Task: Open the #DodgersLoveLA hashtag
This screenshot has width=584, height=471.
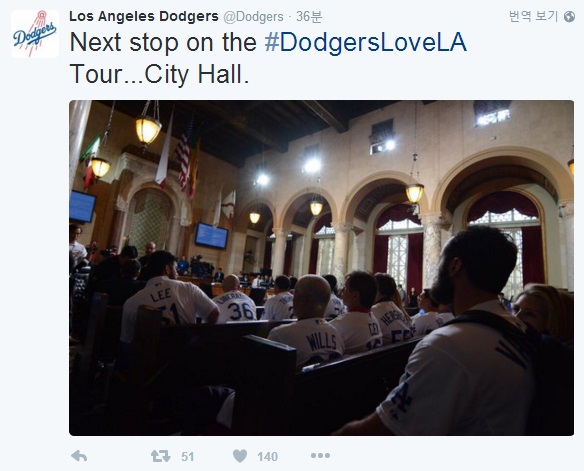Action: pyautogui.click(x=365, y=42)
